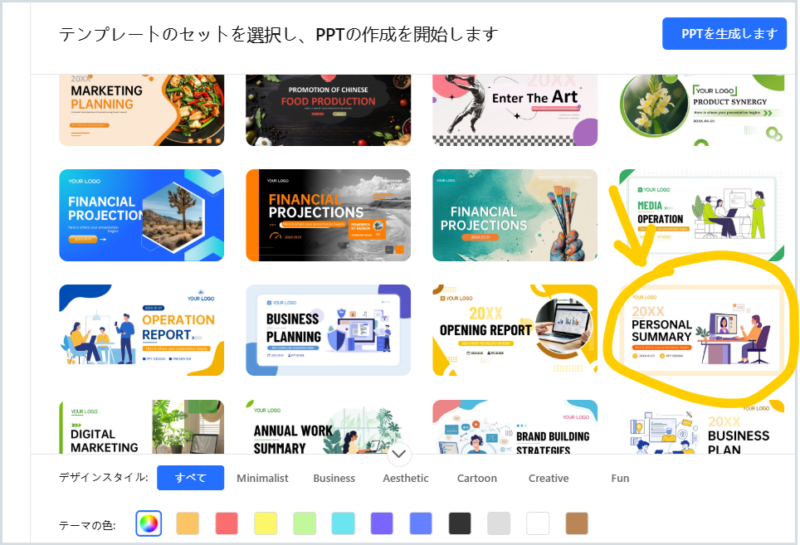Pick the Enter The Art template

[515, 110]
